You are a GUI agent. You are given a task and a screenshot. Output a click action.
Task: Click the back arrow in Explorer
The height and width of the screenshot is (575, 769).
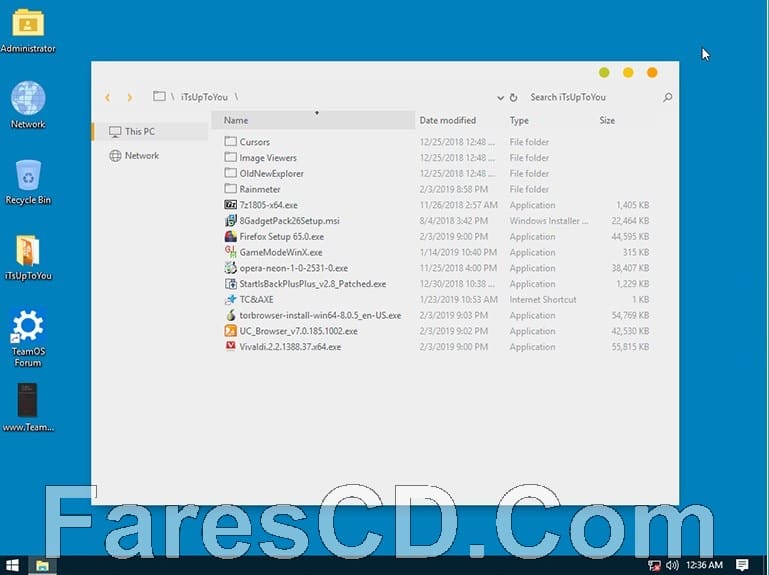tap(107, 98)
